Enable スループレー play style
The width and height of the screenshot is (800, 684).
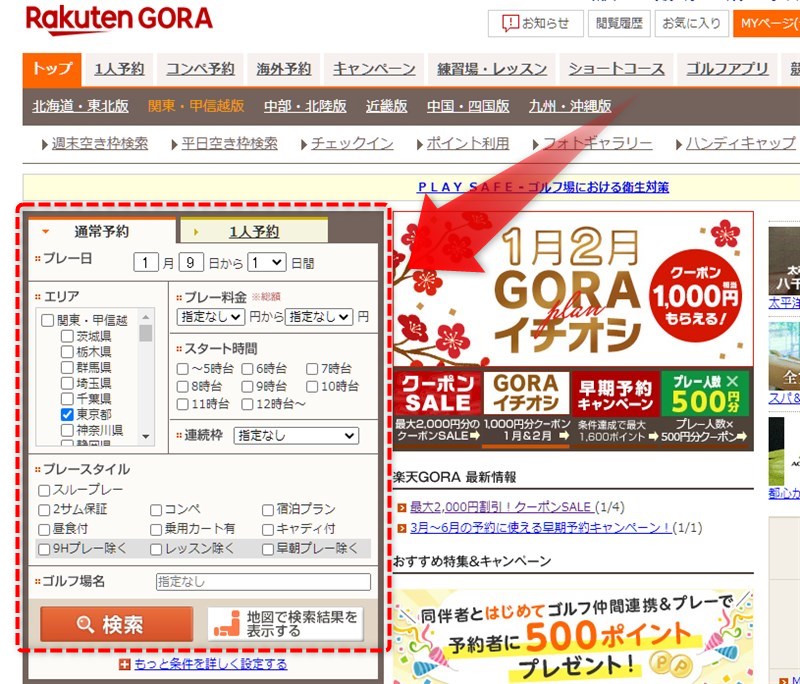click(44, 491)
